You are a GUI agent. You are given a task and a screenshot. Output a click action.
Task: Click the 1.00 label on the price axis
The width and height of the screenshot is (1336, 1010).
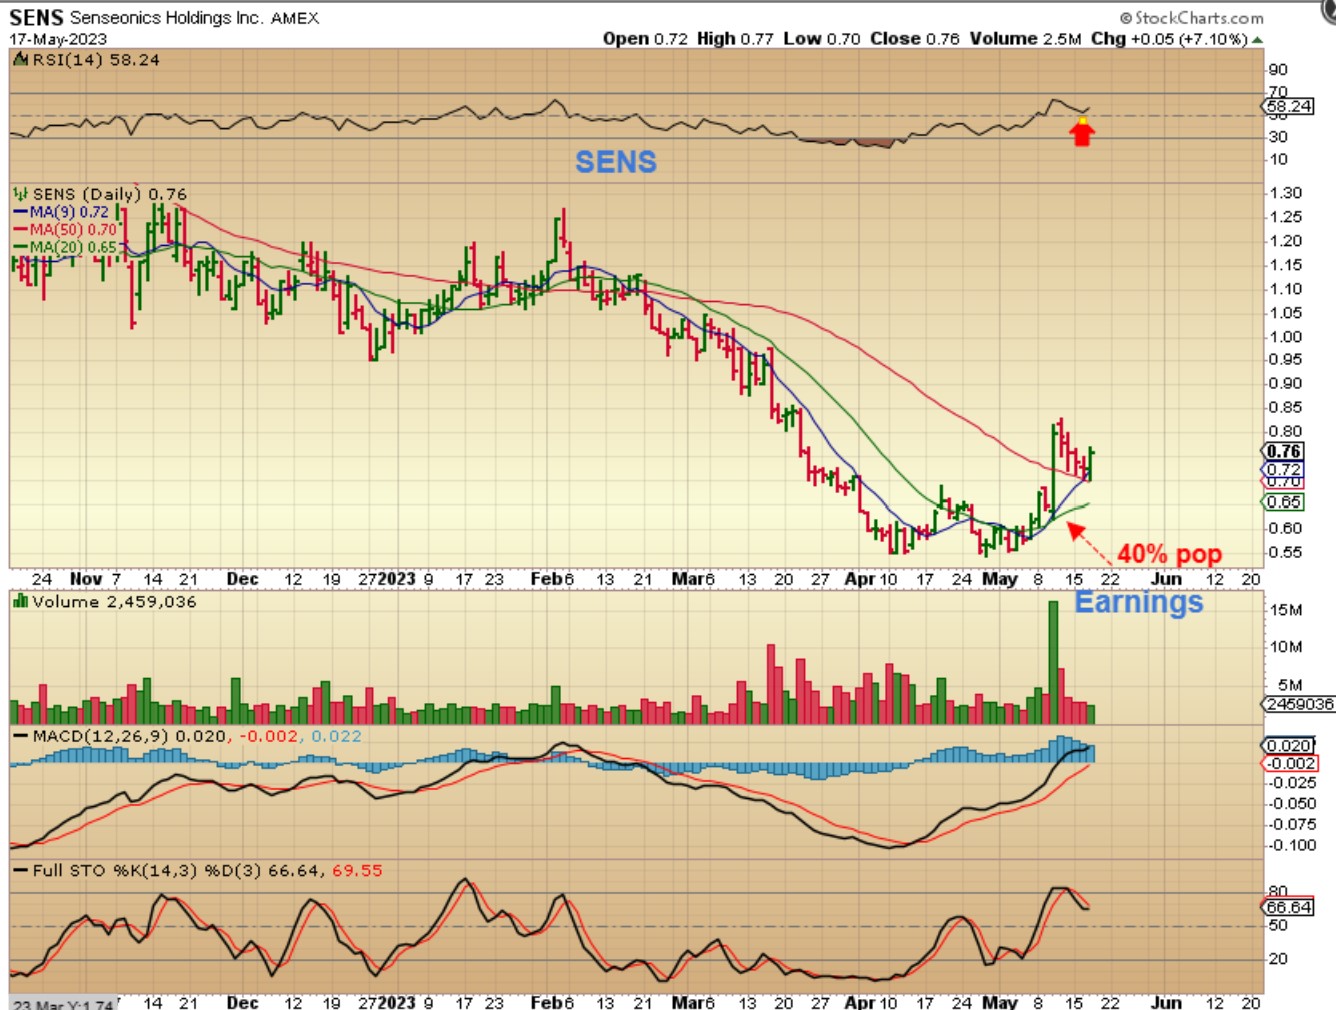click(1285, 337)
